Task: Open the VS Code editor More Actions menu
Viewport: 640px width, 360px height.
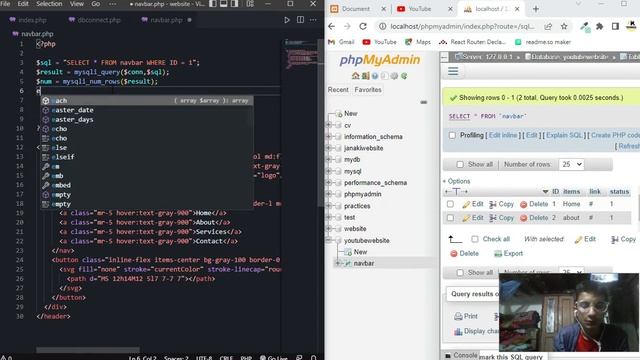Action: coord(313,20)
